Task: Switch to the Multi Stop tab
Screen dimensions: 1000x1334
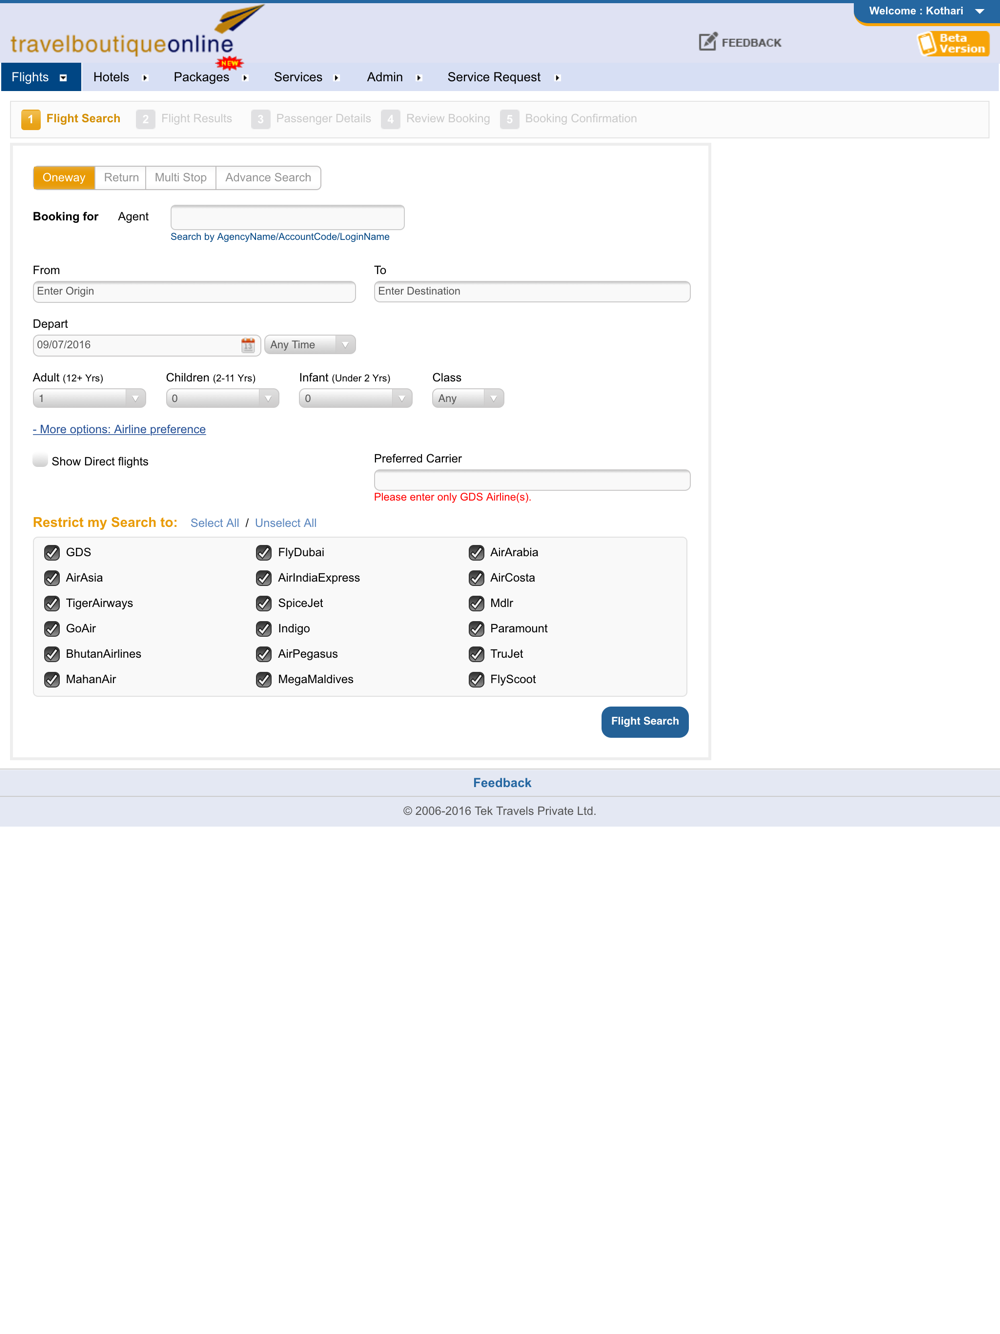Action: pos(181,178)
